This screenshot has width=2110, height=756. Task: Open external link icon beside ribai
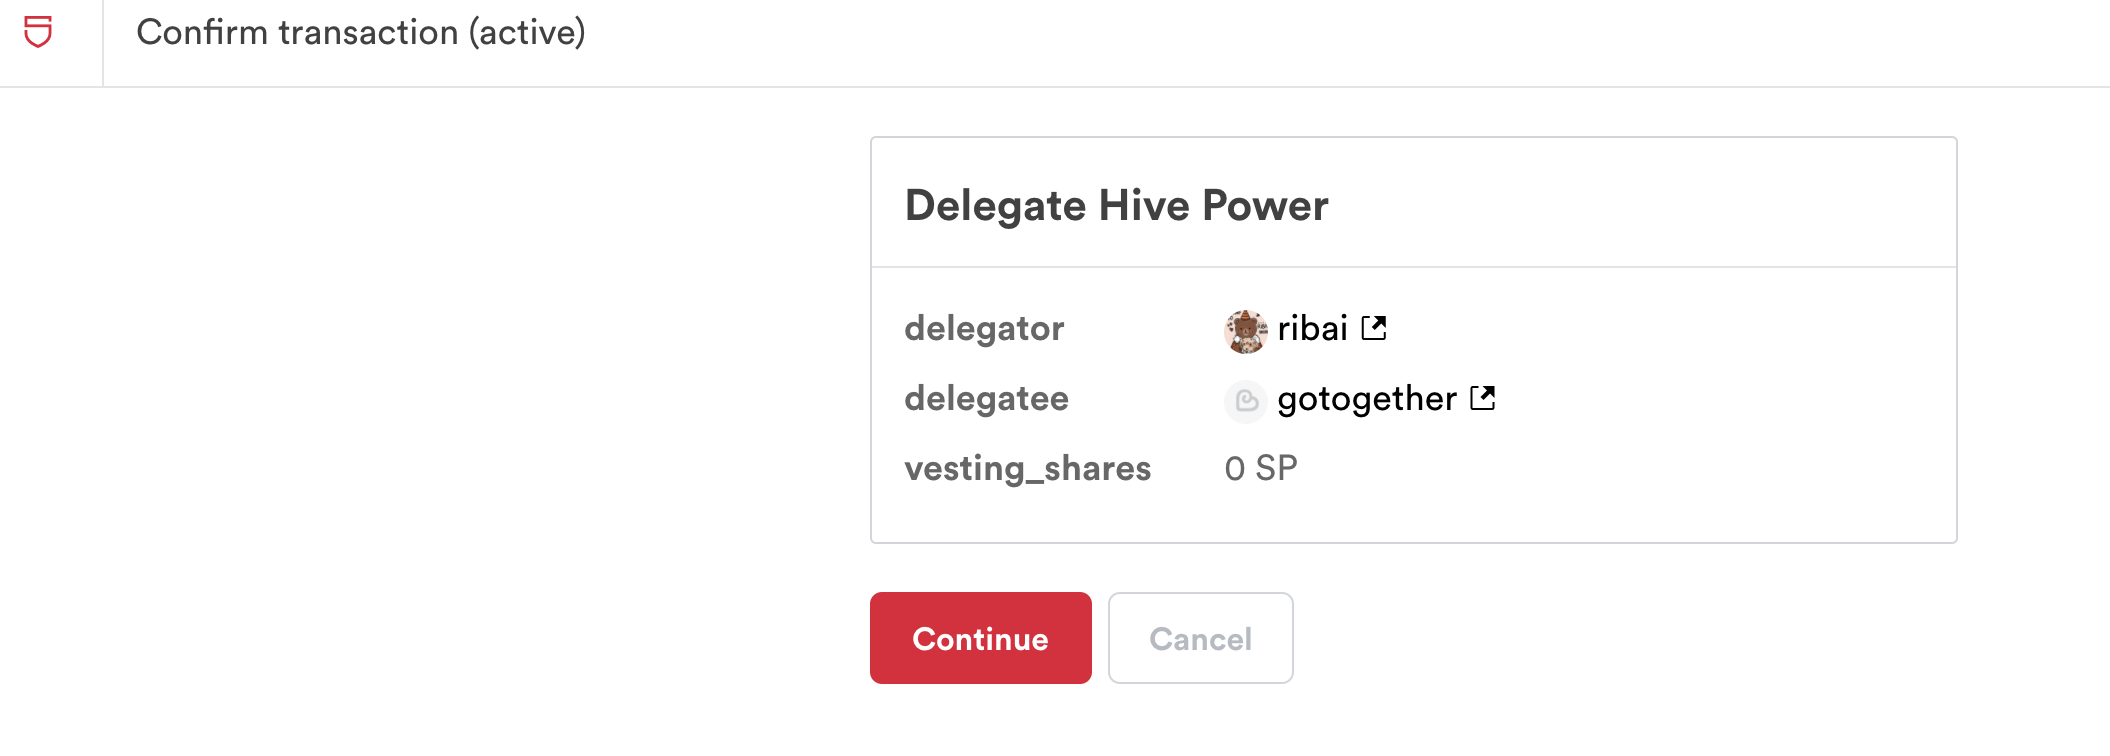[1374, 328]
